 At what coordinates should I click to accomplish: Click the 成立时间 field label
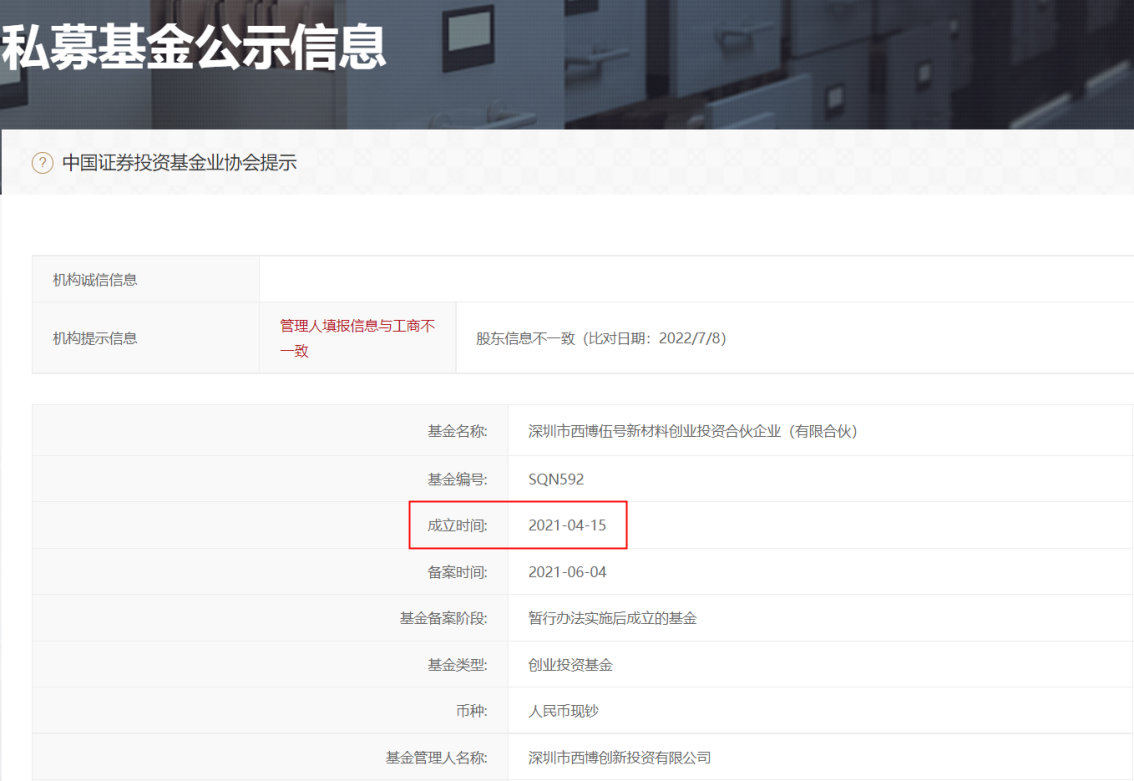pyautogui.click(x=460, y=524)
